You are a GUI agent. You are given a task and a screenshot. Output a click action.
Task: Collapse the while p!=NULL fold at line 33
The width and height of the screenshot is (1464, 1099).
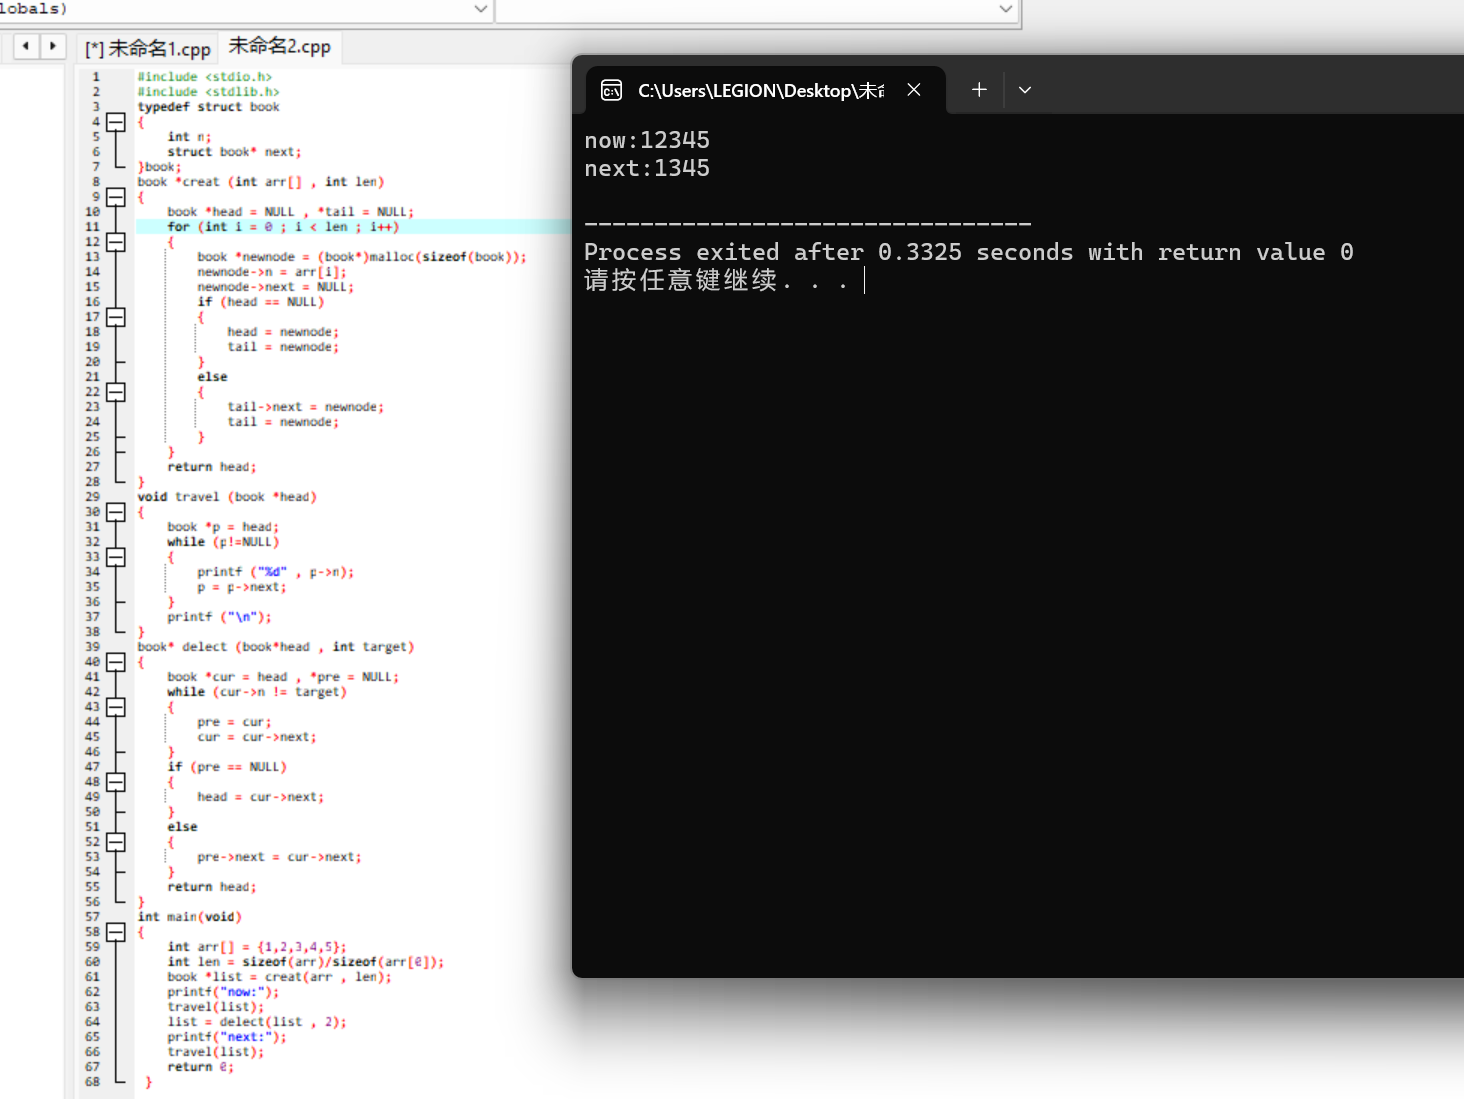116,557
